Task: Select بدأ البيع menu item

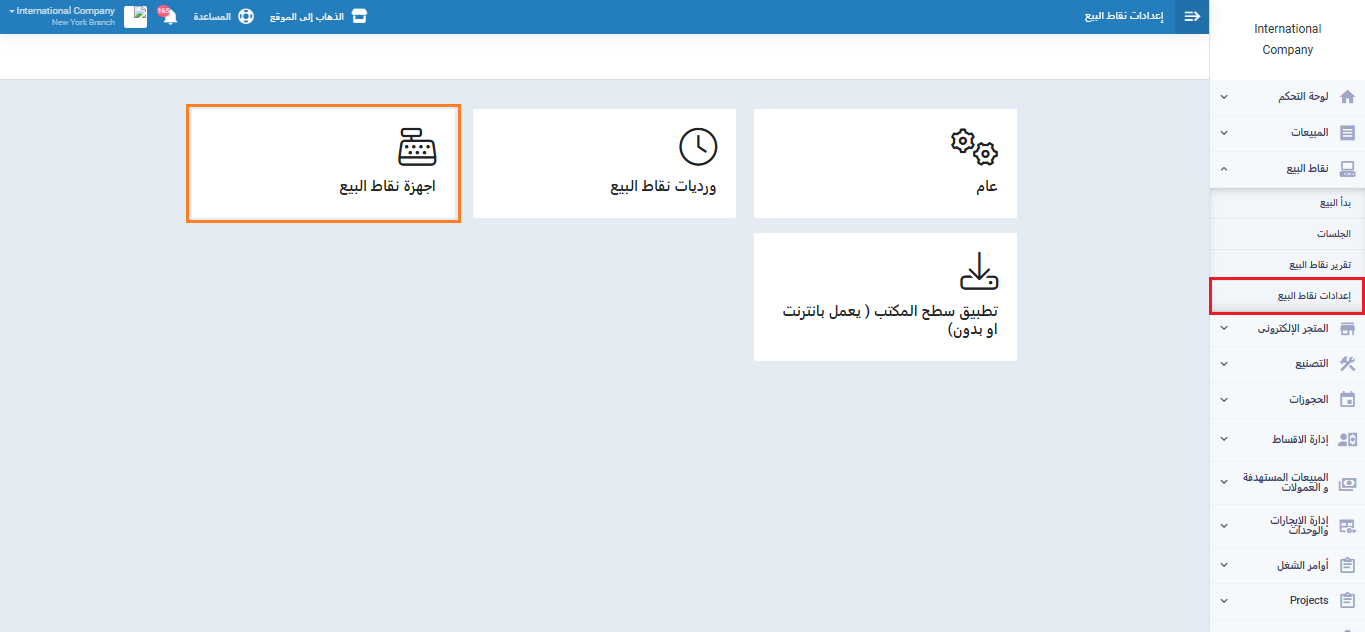Action: (x=1335, y=203)
